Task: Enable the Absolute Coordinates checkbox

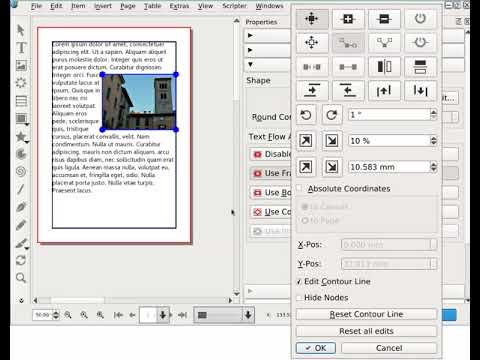Action: tap(300, 188)
